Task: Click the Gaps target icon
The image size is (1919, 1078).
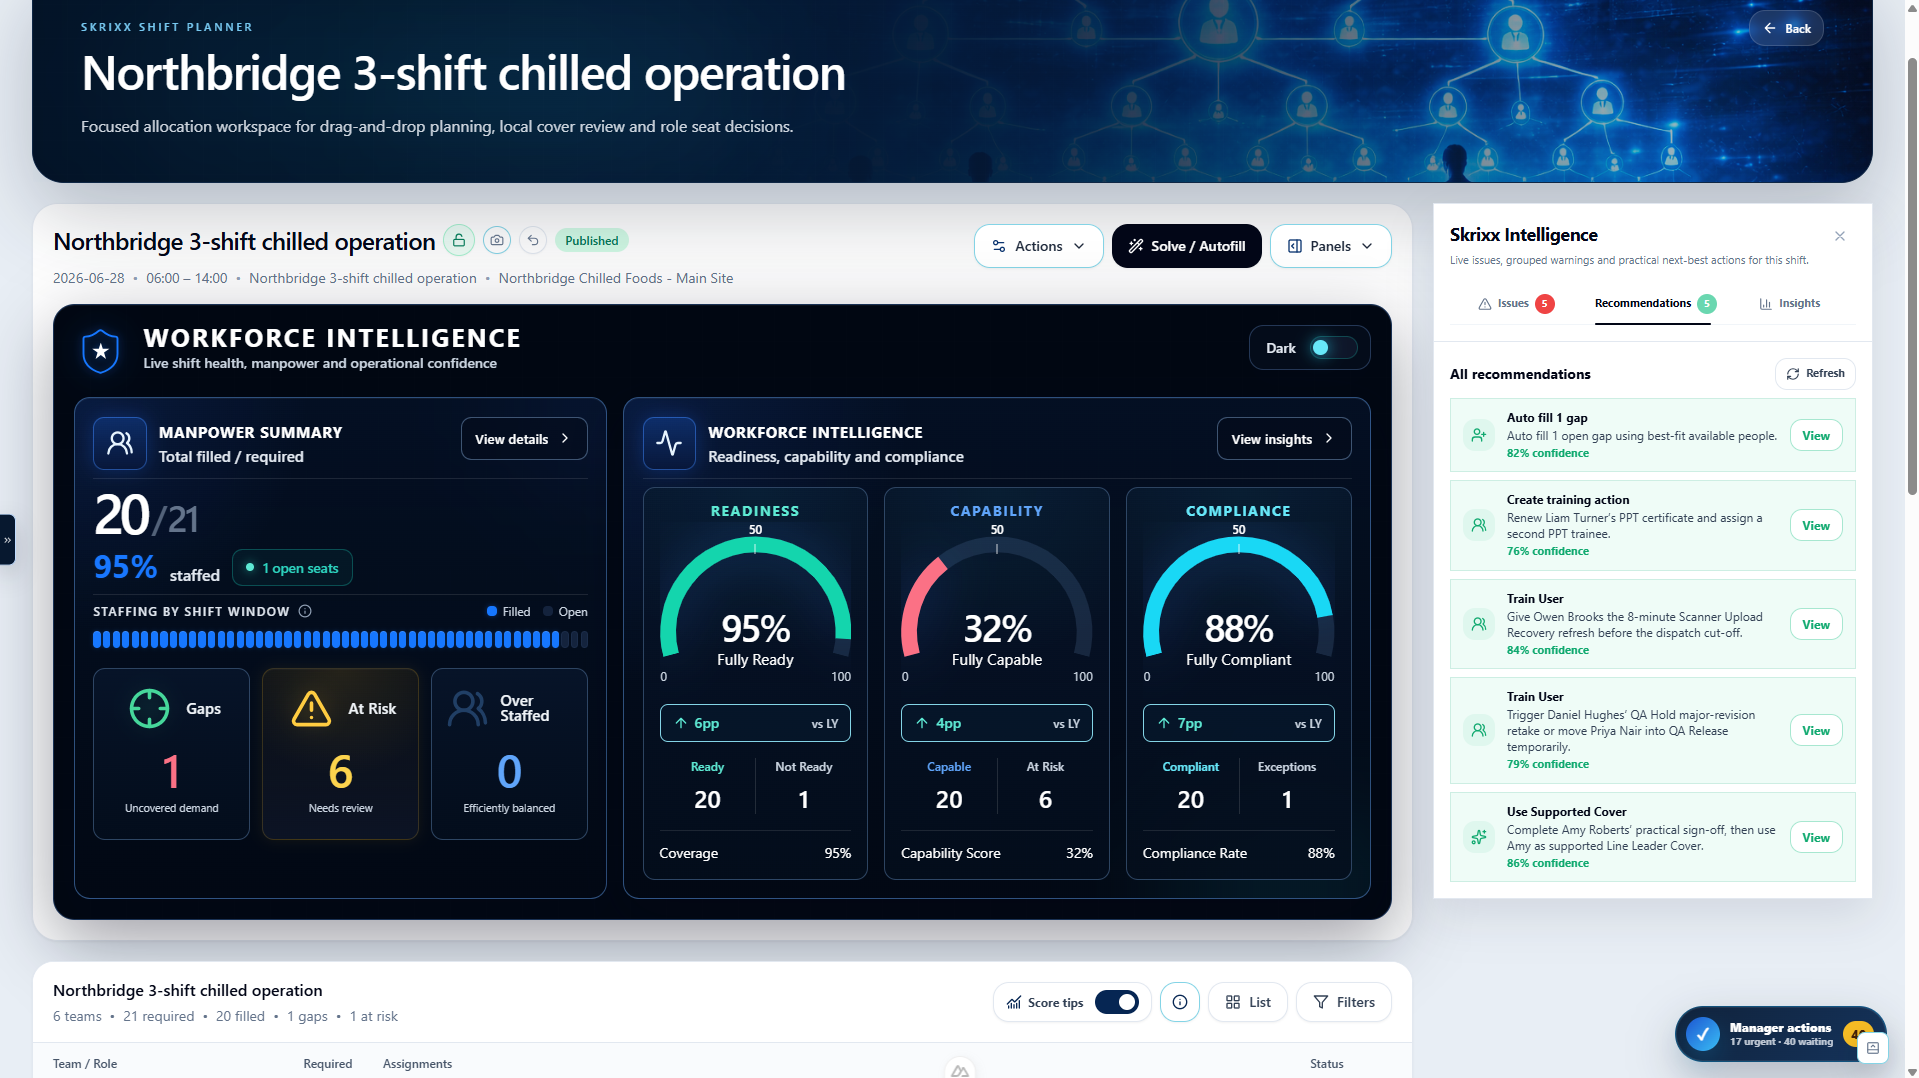Action: (149, 709)
